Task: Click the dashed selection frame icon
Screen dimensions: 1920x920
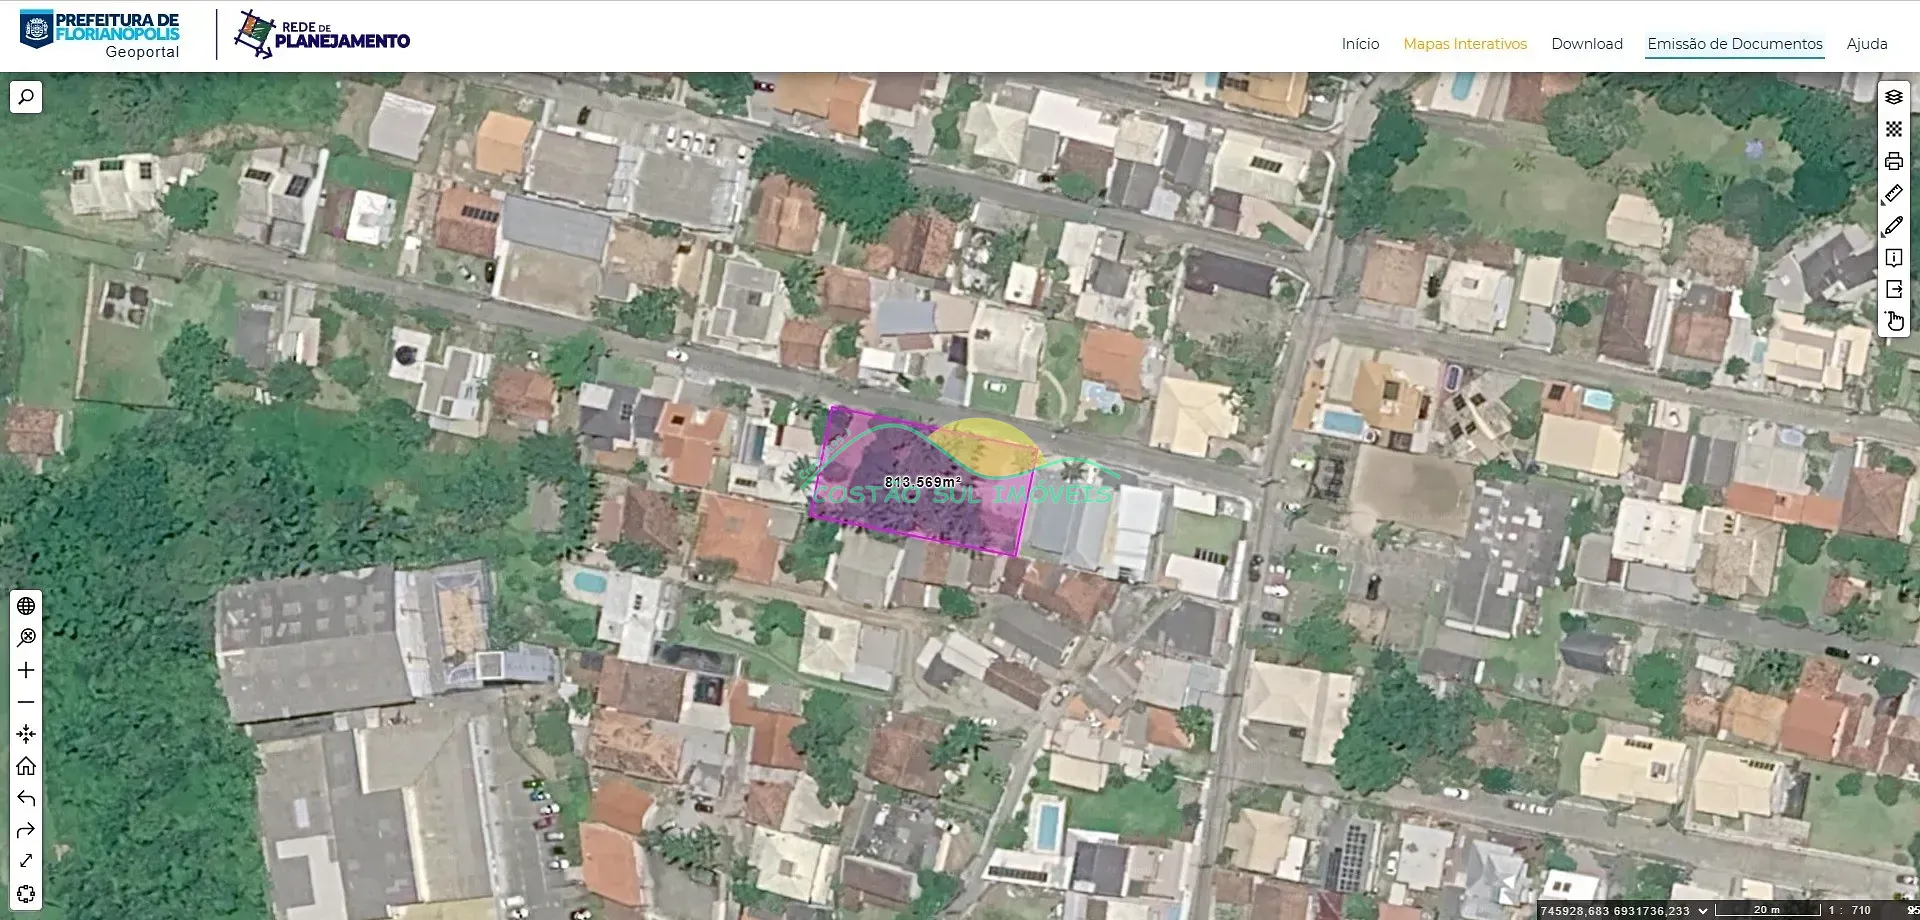Action: coord(26,893)
